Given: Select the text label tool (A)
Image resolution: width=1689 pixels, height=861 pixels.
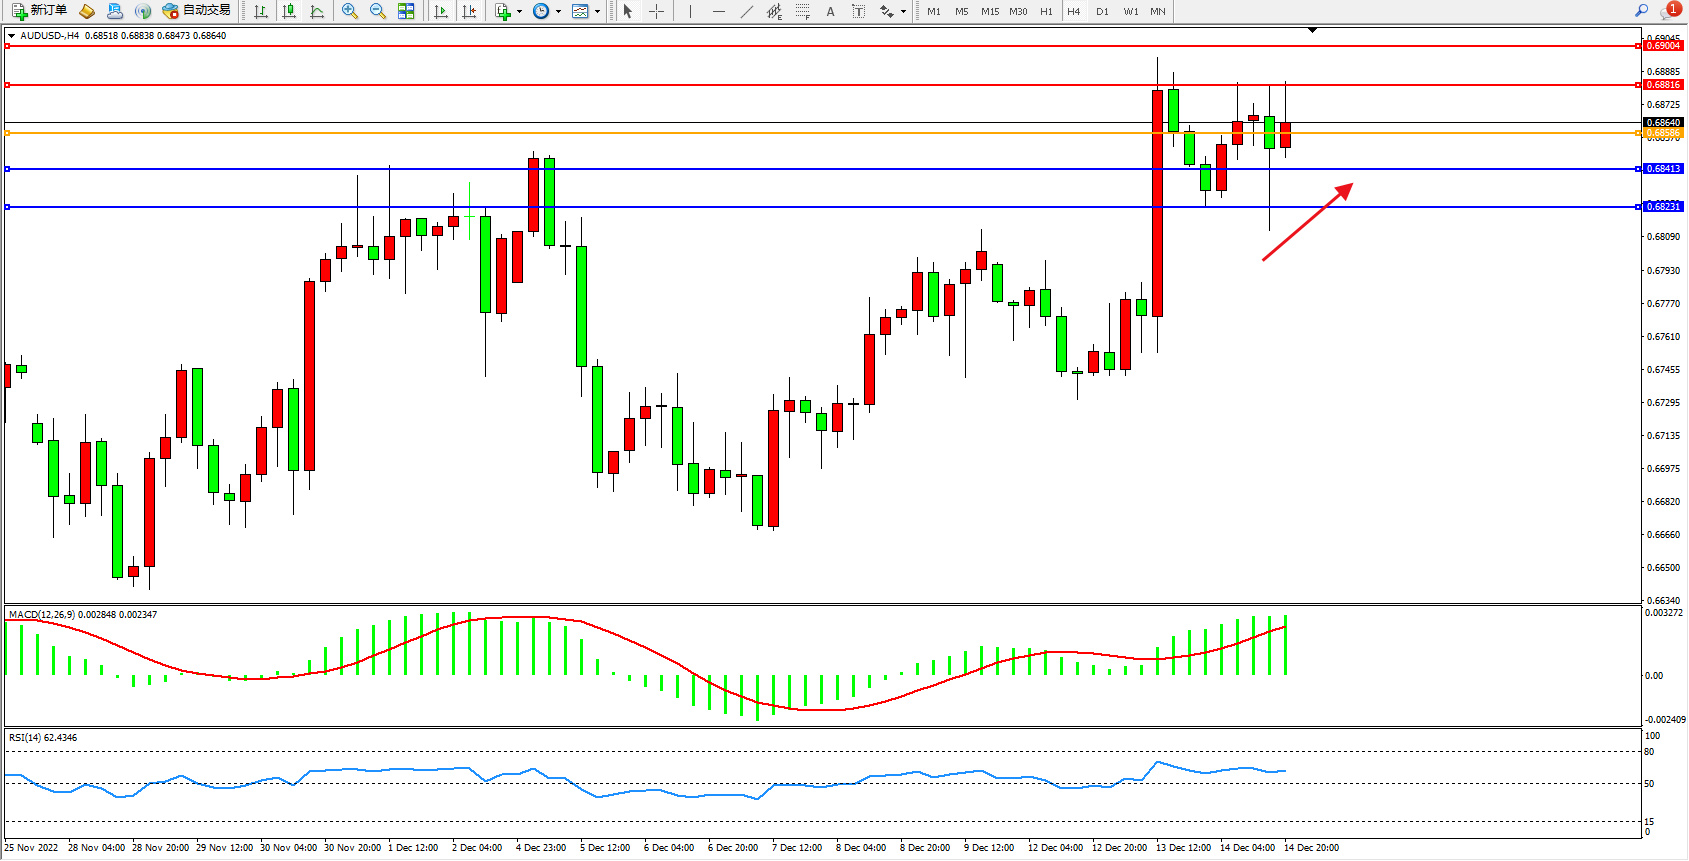Looking at the screenshot, I should click(x=830, y=11).
